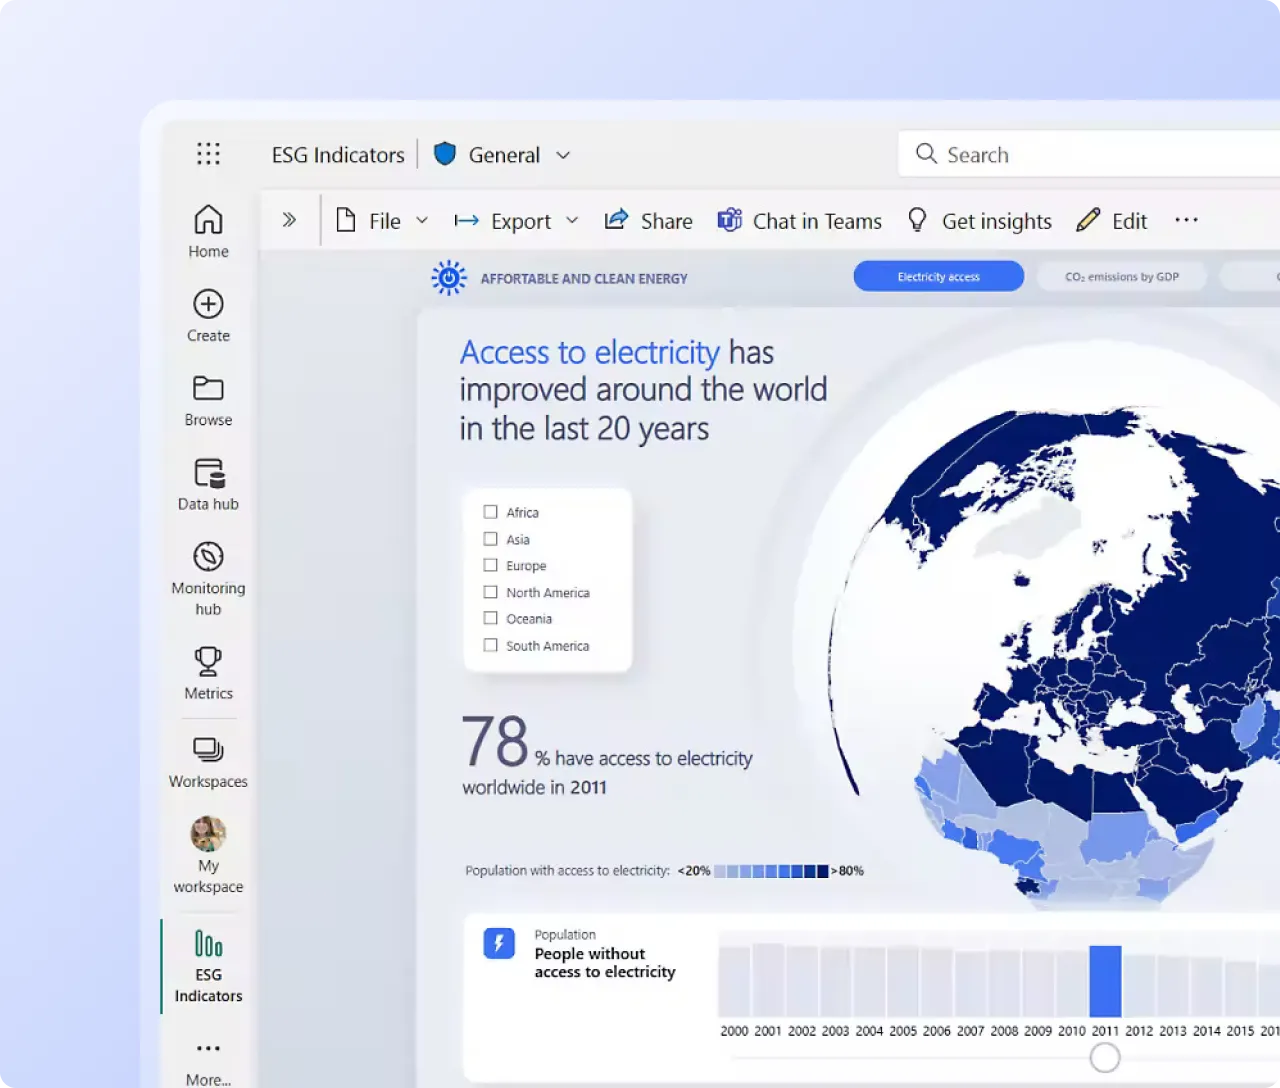Click the 78 percent value

pos(495,741)
